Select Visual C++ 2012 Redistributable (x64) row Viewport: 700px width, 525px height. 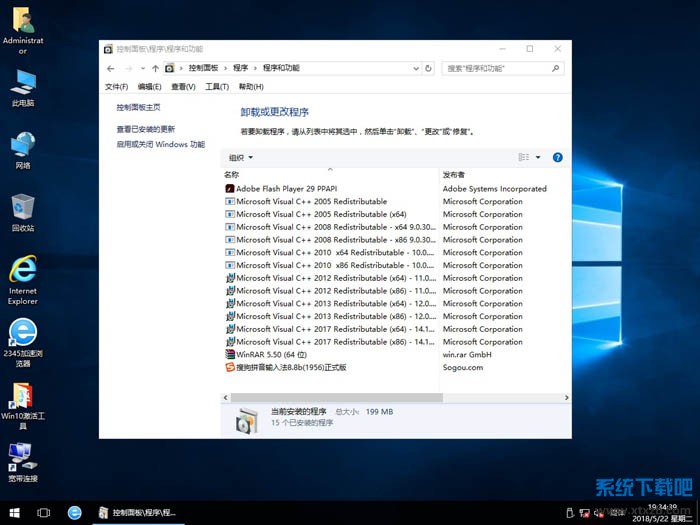coord(330,278)
